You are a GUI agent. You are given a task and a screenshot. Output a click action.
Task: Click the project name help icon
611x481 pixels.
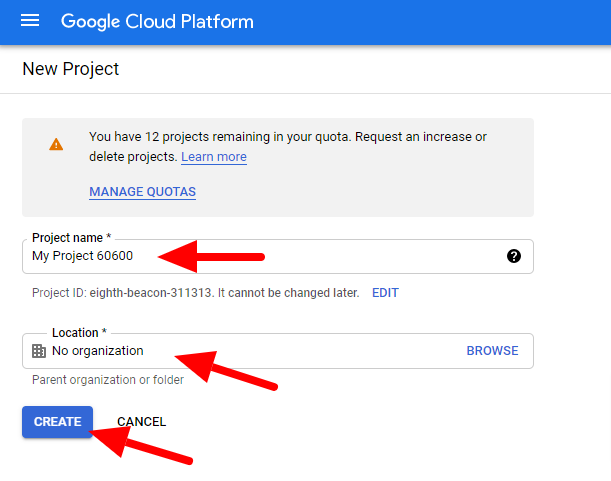[x=514, y=256]
